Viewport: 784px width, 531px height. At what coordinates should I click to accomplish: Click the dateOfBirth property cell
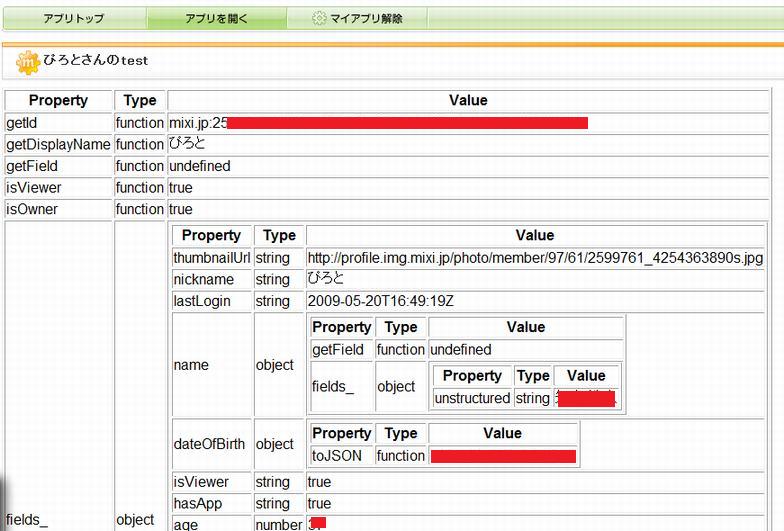click(212, 444)
